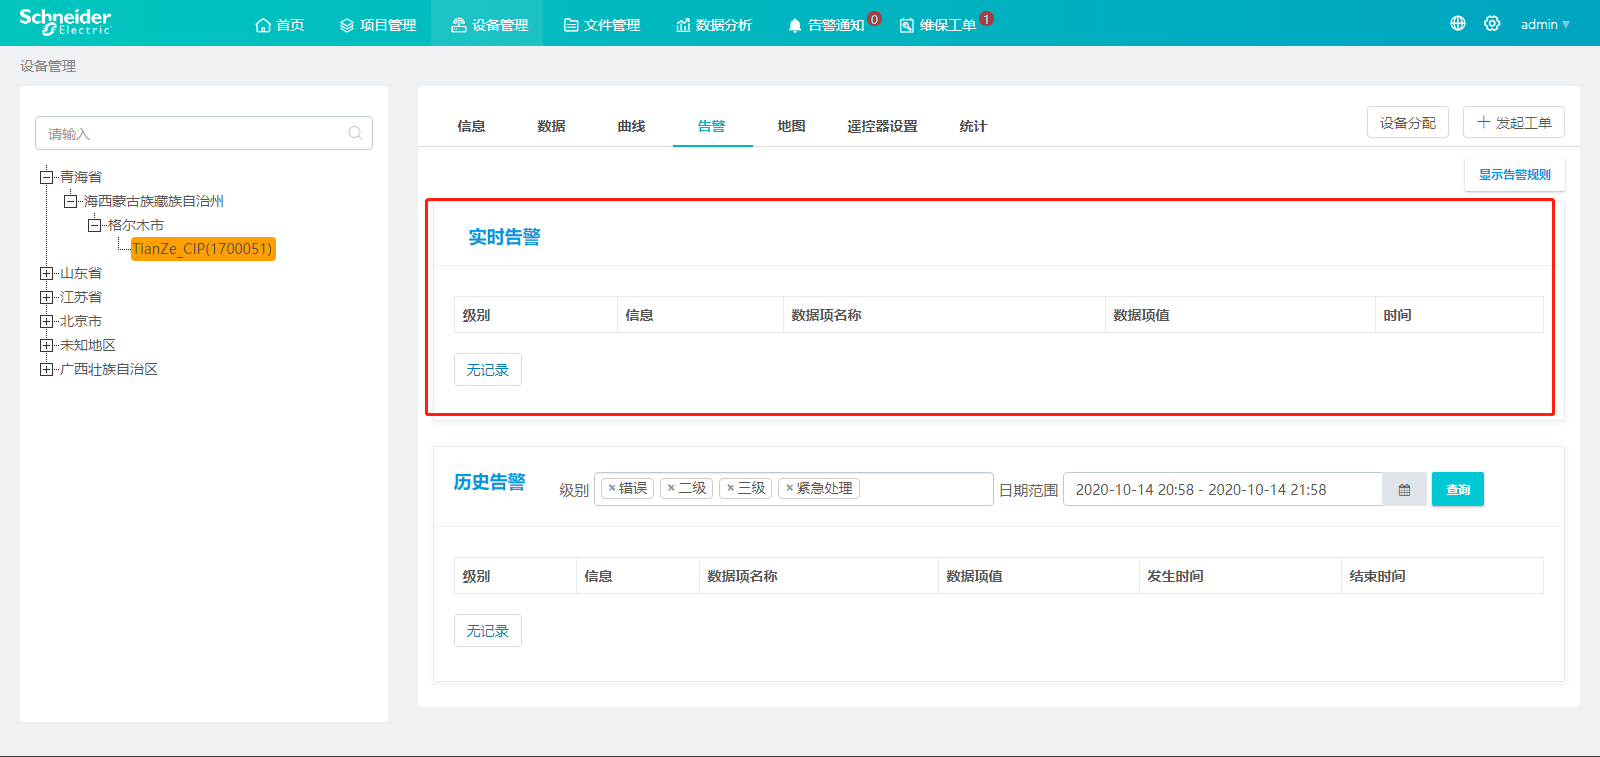This screenshot has width=1600, height=757.
Task: Collapse the 青海省 tree node
Action: (46, 177)
